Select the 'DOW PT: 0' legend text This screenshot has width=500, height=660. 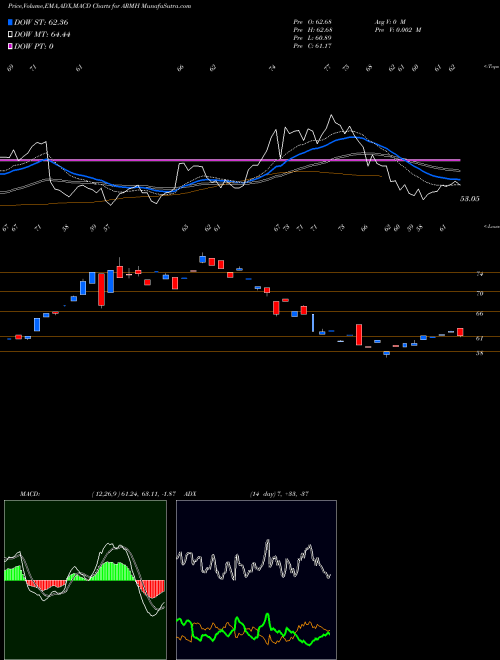point(34,46)
